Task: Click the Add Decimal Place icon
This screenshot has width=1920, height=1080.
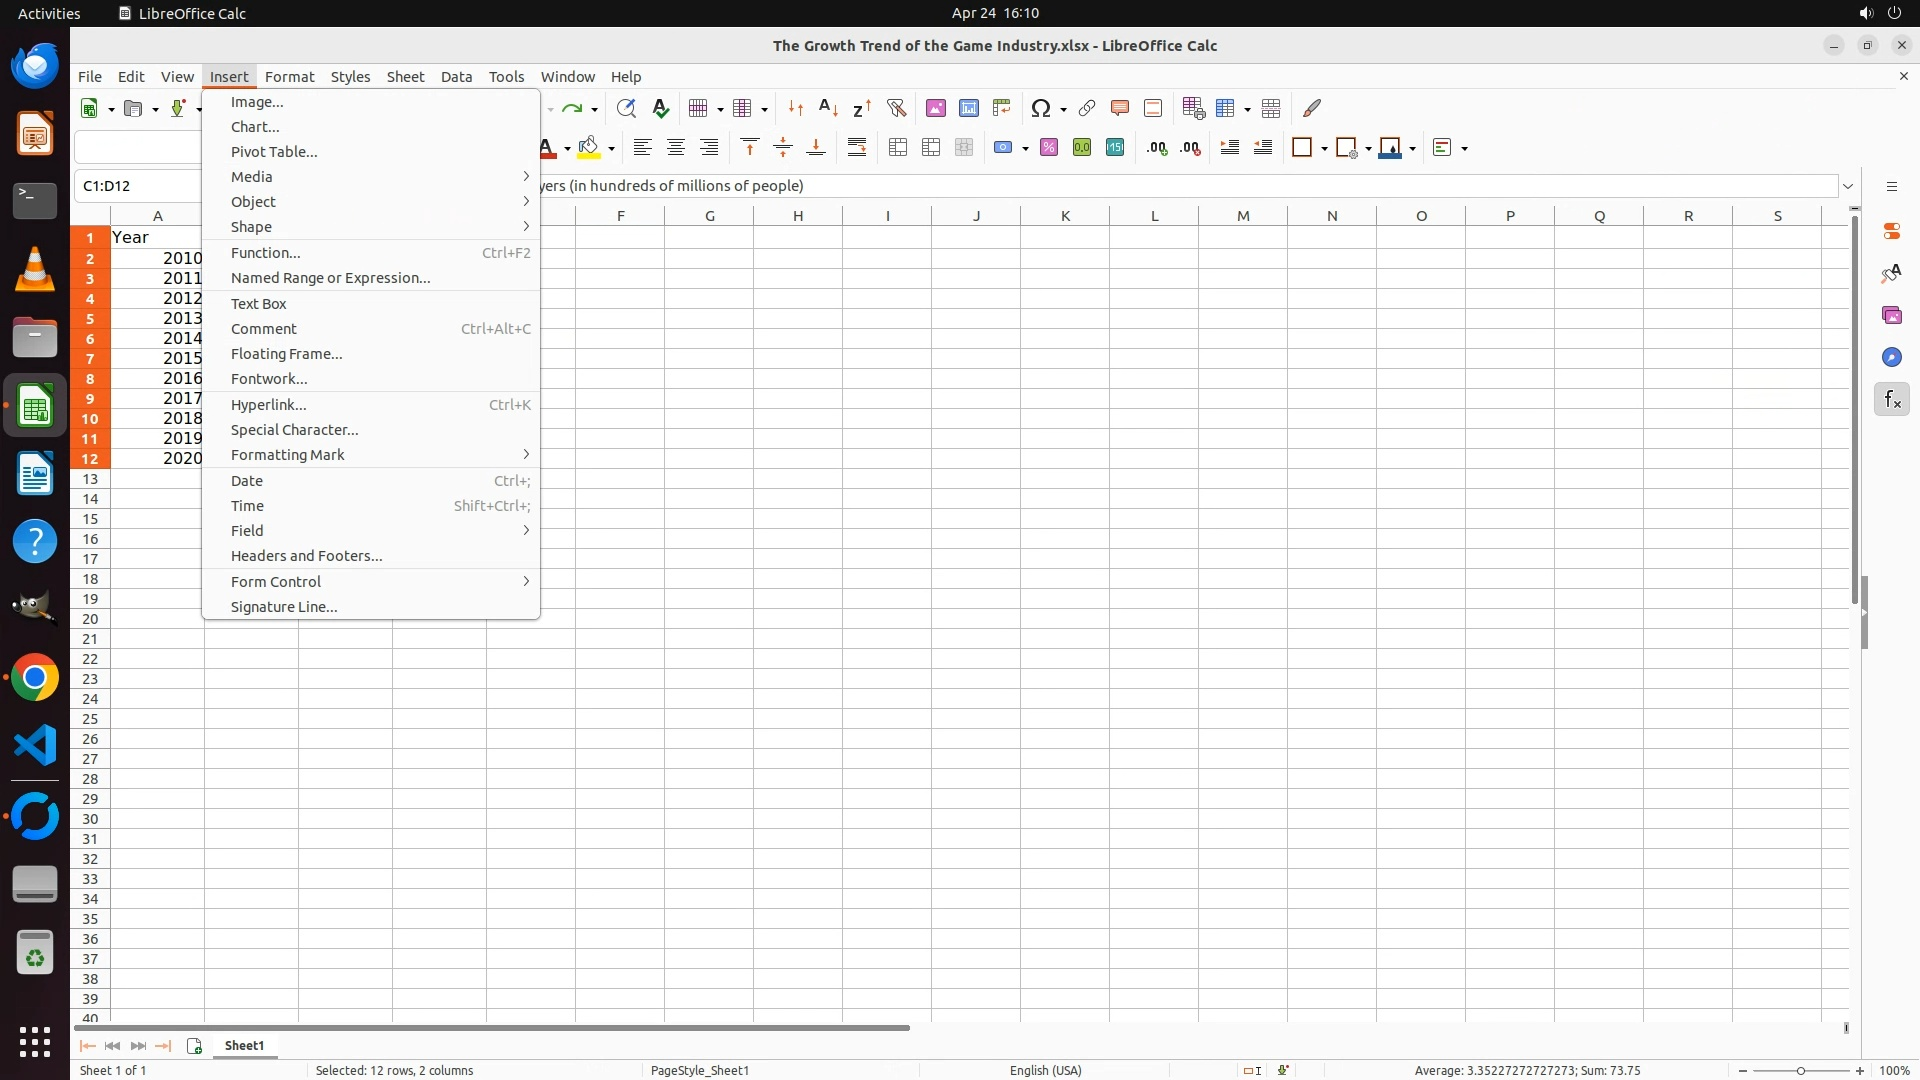Action: tap(1157, 148)
